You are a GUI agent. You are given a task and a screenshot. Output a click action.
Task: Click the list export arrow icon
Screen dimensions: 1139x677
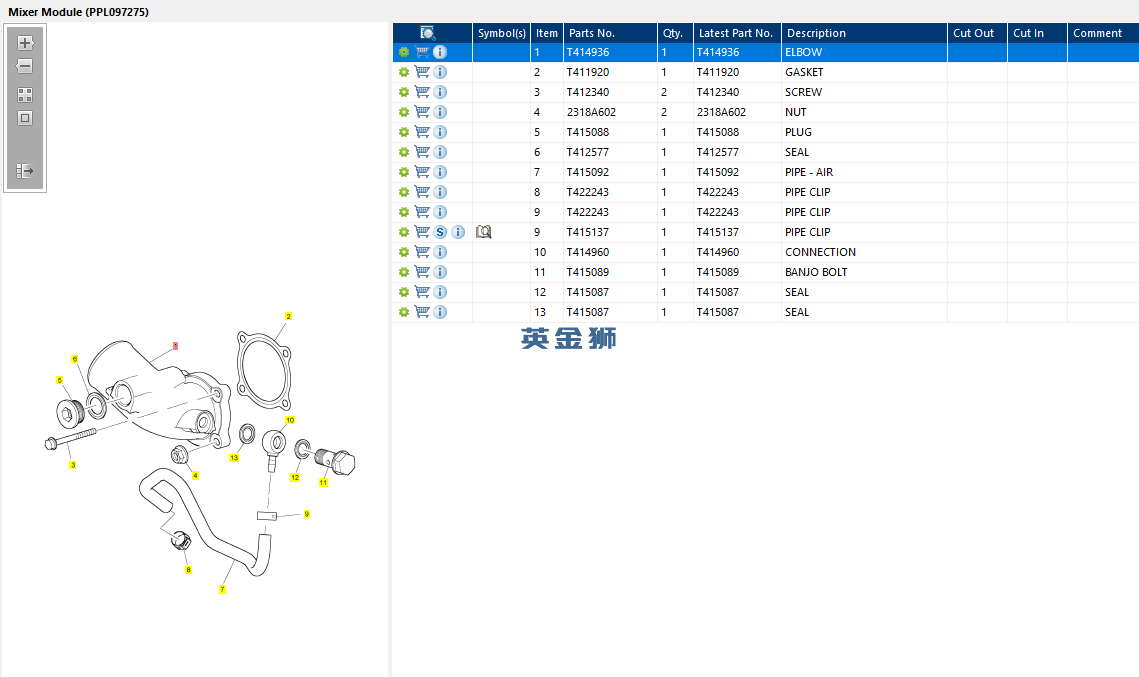[x=25, y=171]
